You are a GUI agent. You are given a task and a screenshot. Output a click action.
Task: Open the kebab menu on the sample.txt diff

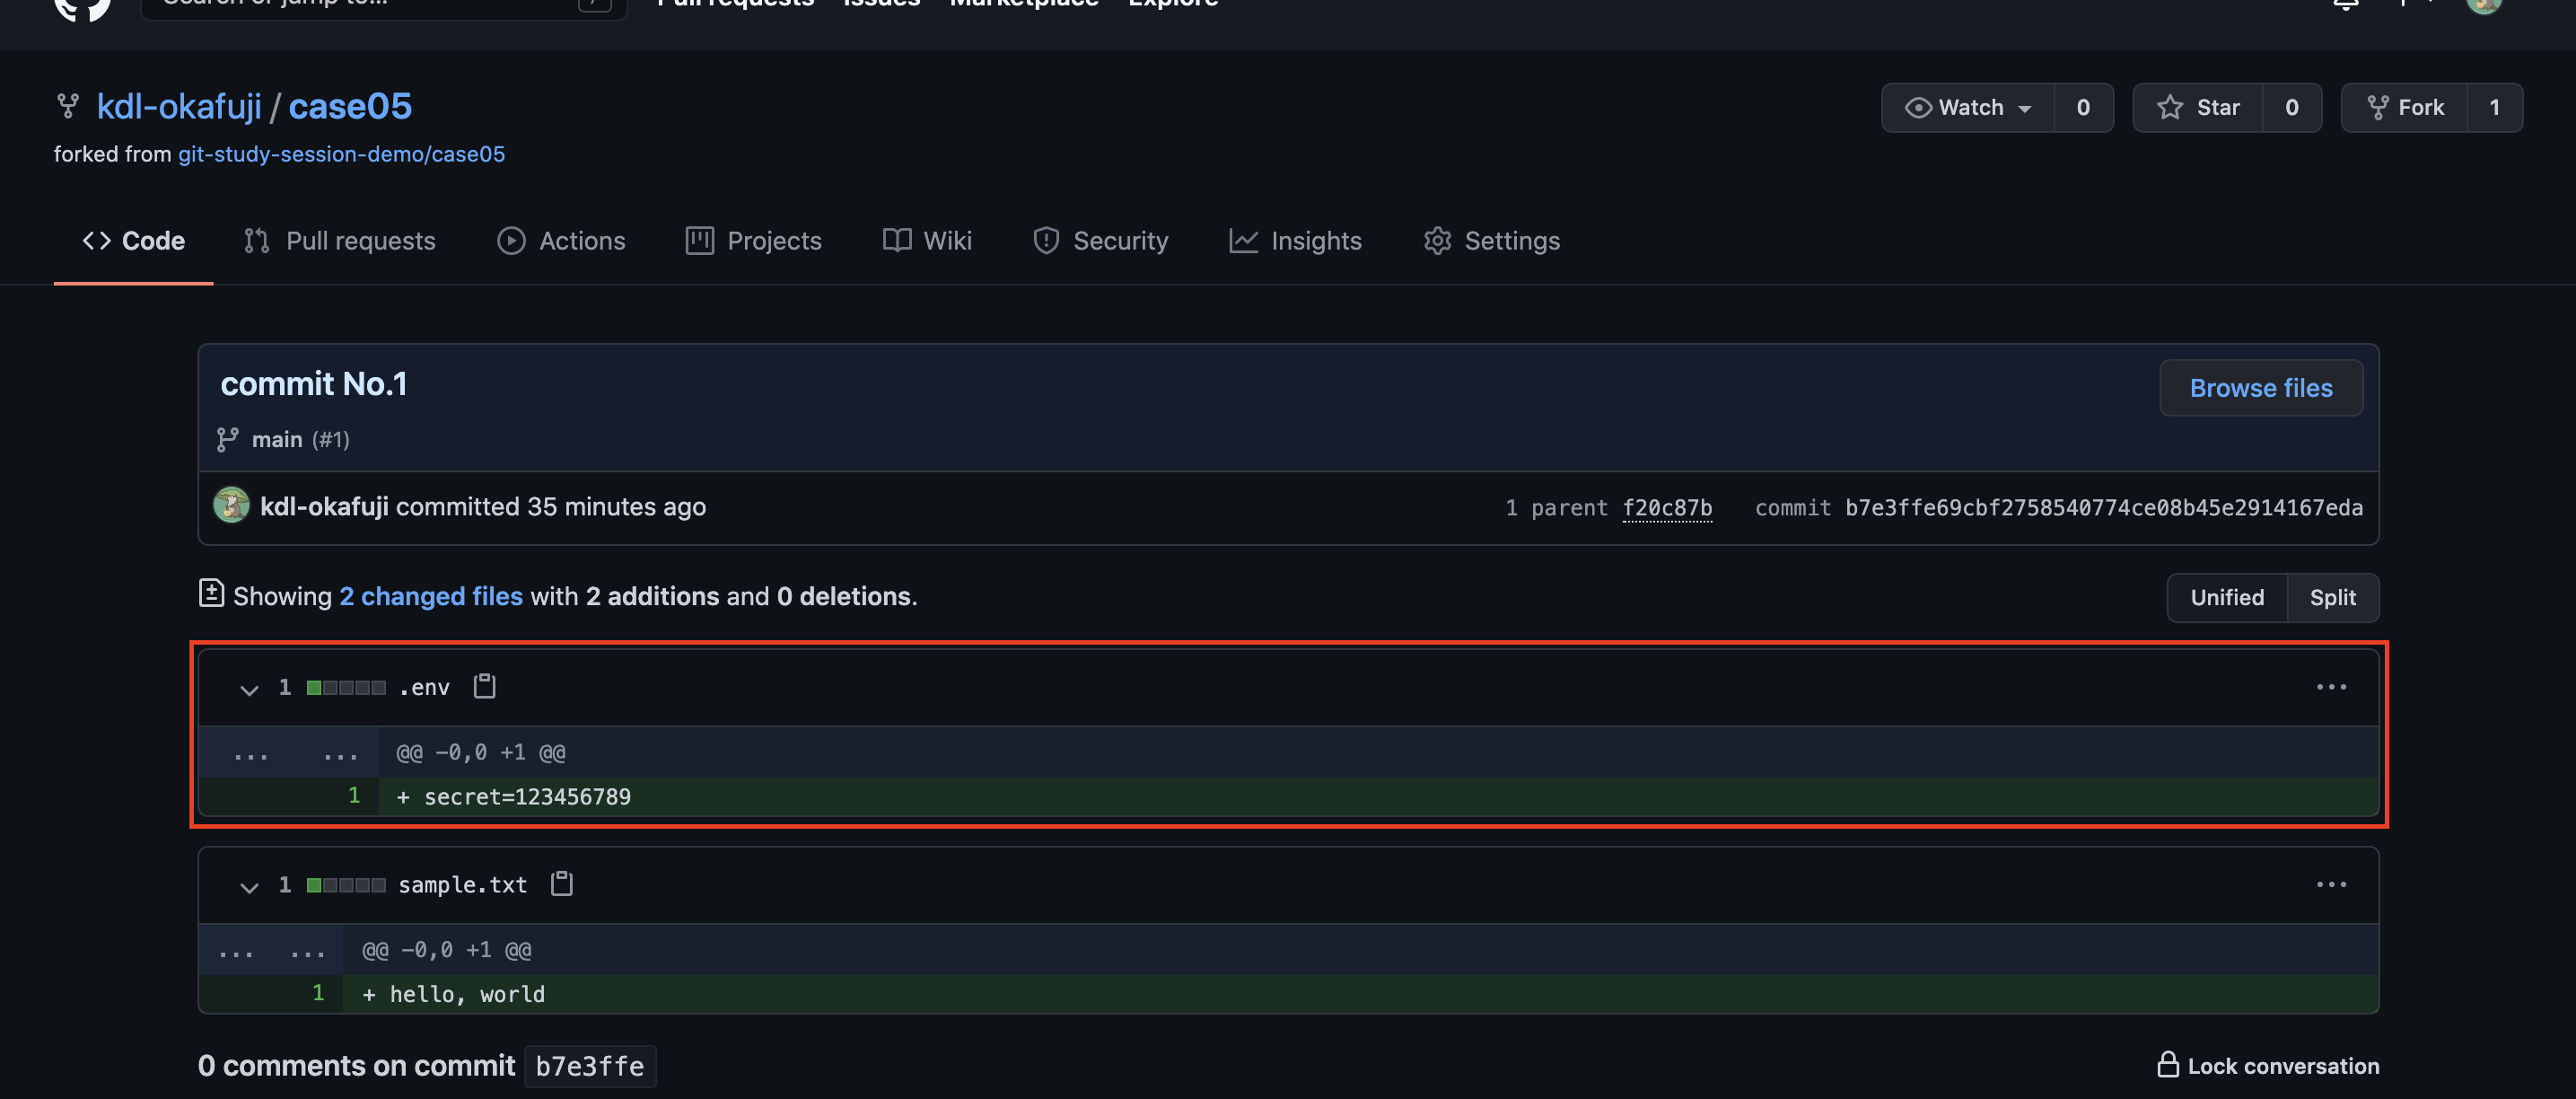coord(2333,884)
